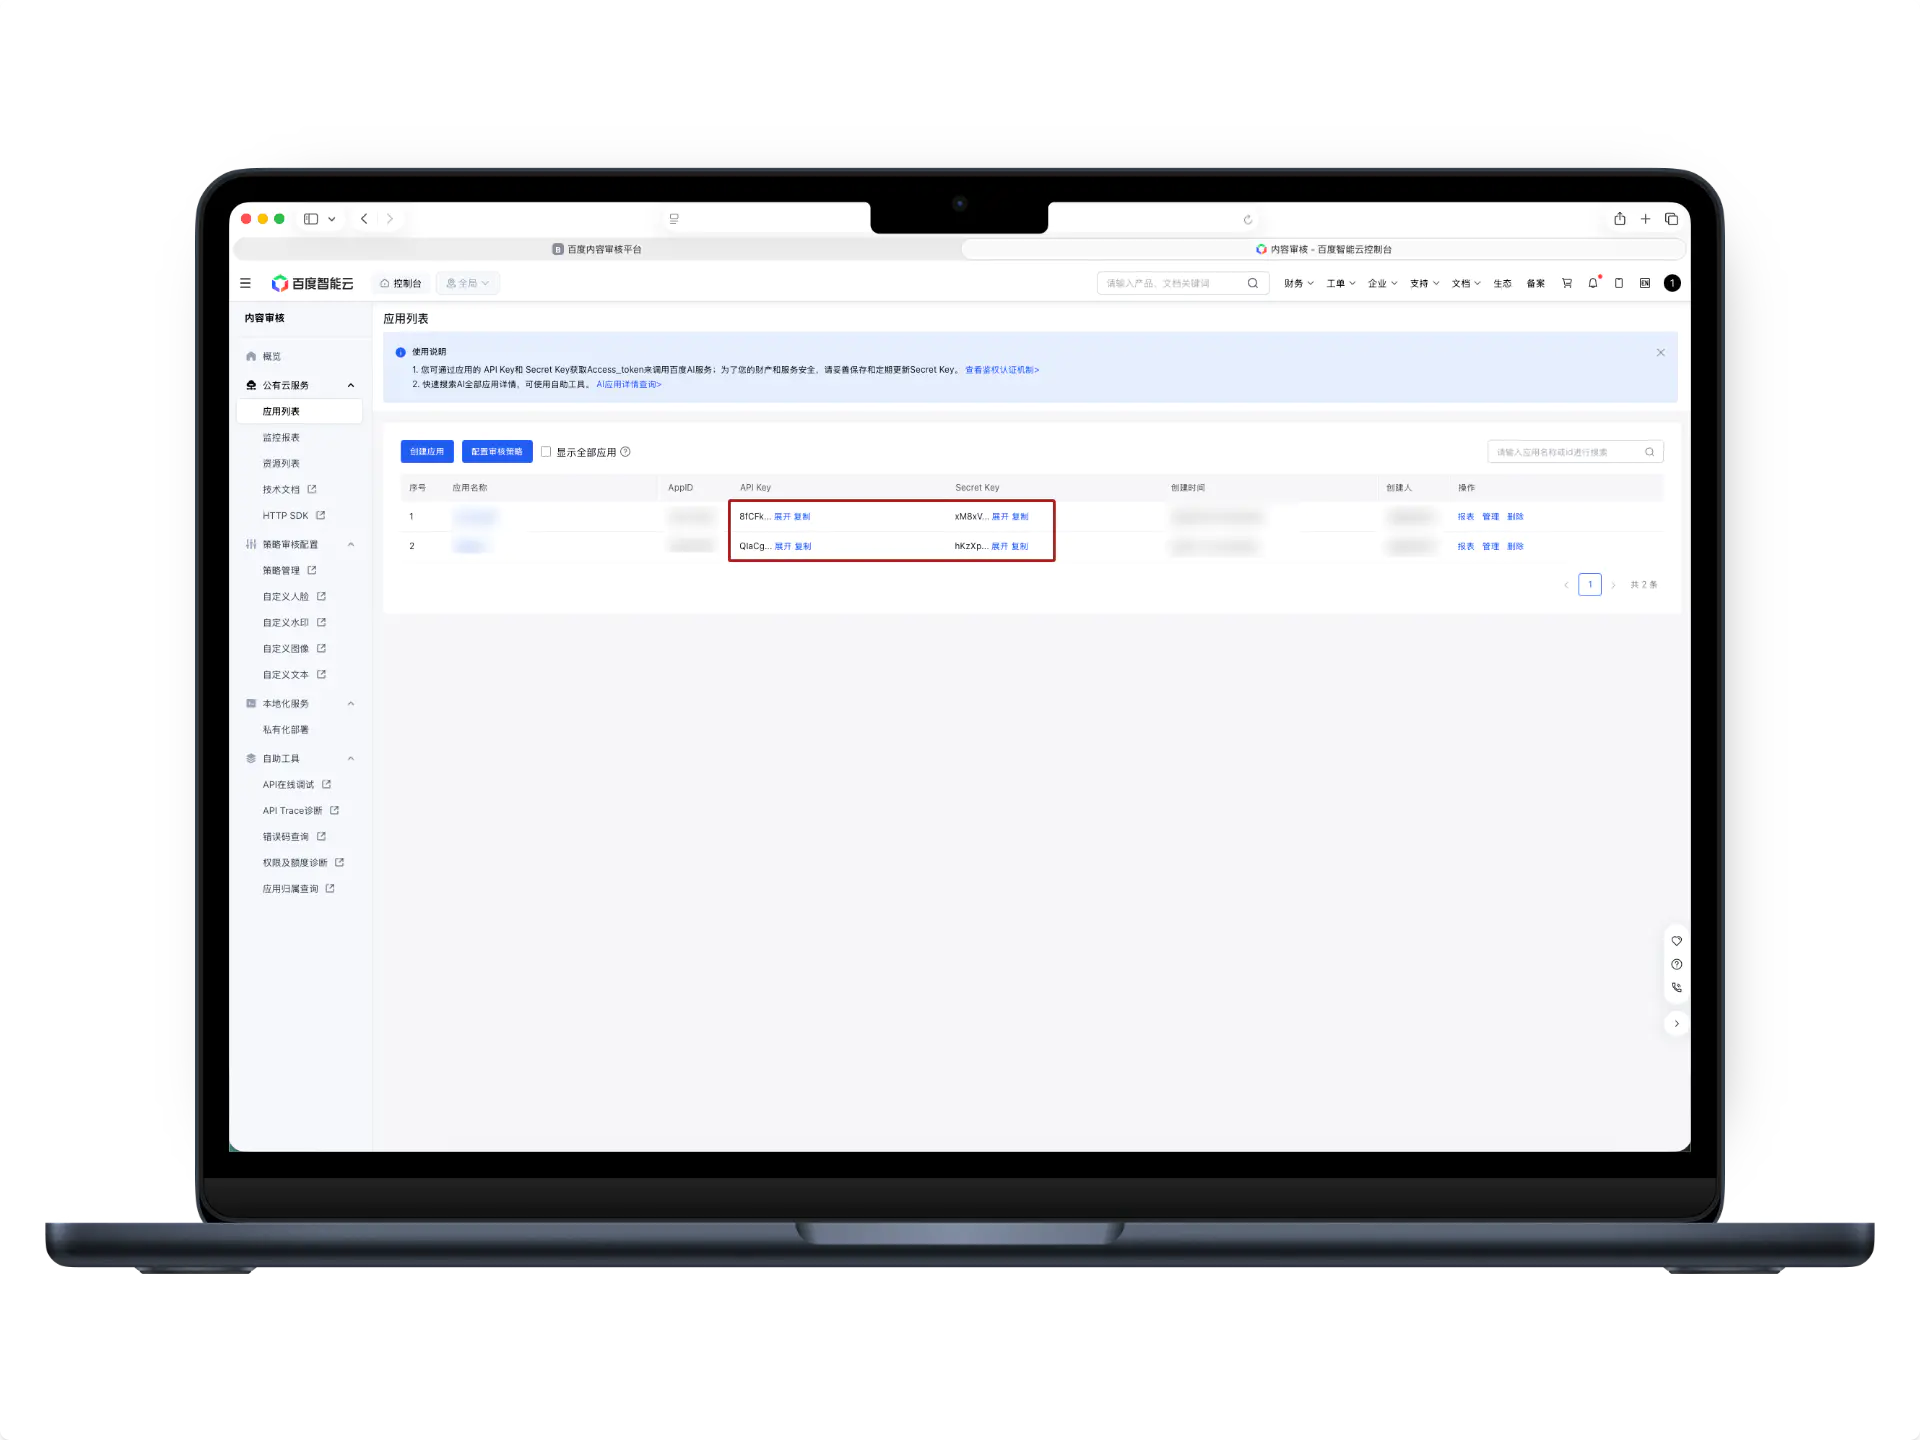This screenshot has height=1440, width=1920.
Task: Open the external link icon beside 技术文档
Action: (x=312, y=489)
